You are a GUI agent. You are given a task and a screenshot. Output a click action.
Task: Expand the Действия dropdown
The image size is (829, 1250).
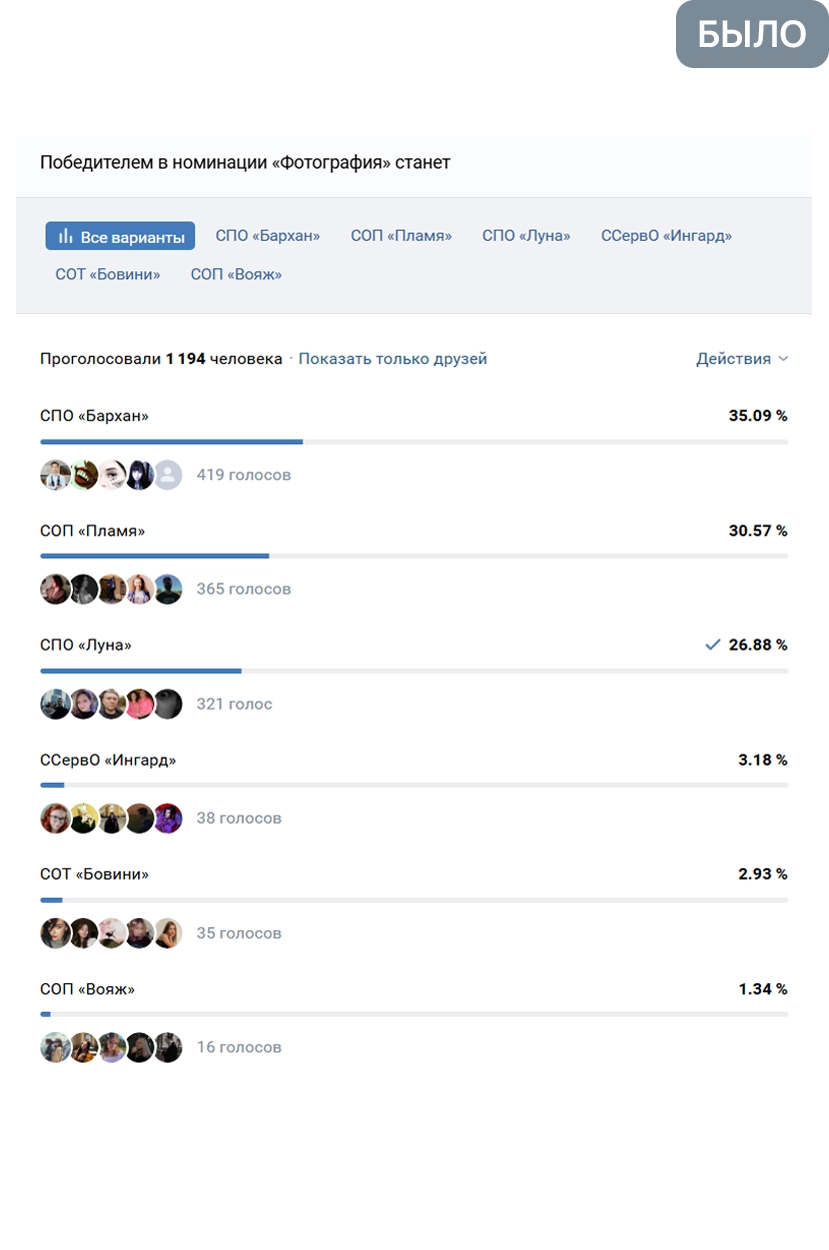[x=742, y=359]
